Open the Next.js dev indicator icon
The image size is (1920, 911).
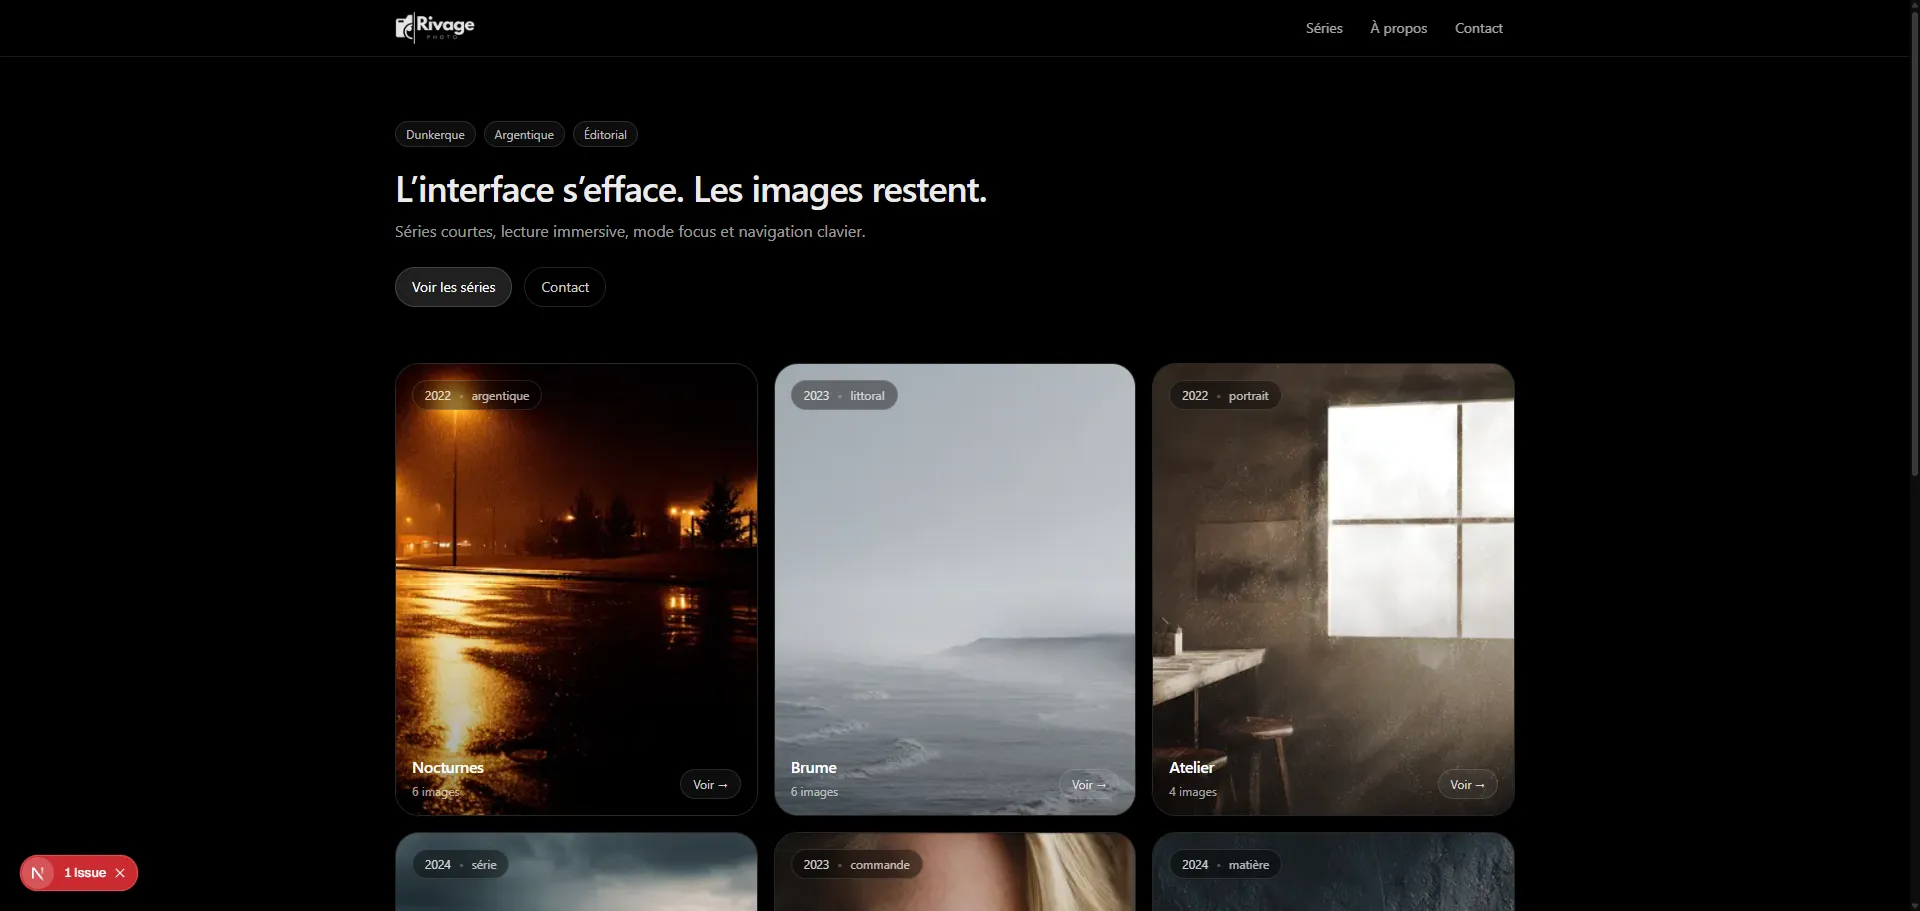click(38, 872)
